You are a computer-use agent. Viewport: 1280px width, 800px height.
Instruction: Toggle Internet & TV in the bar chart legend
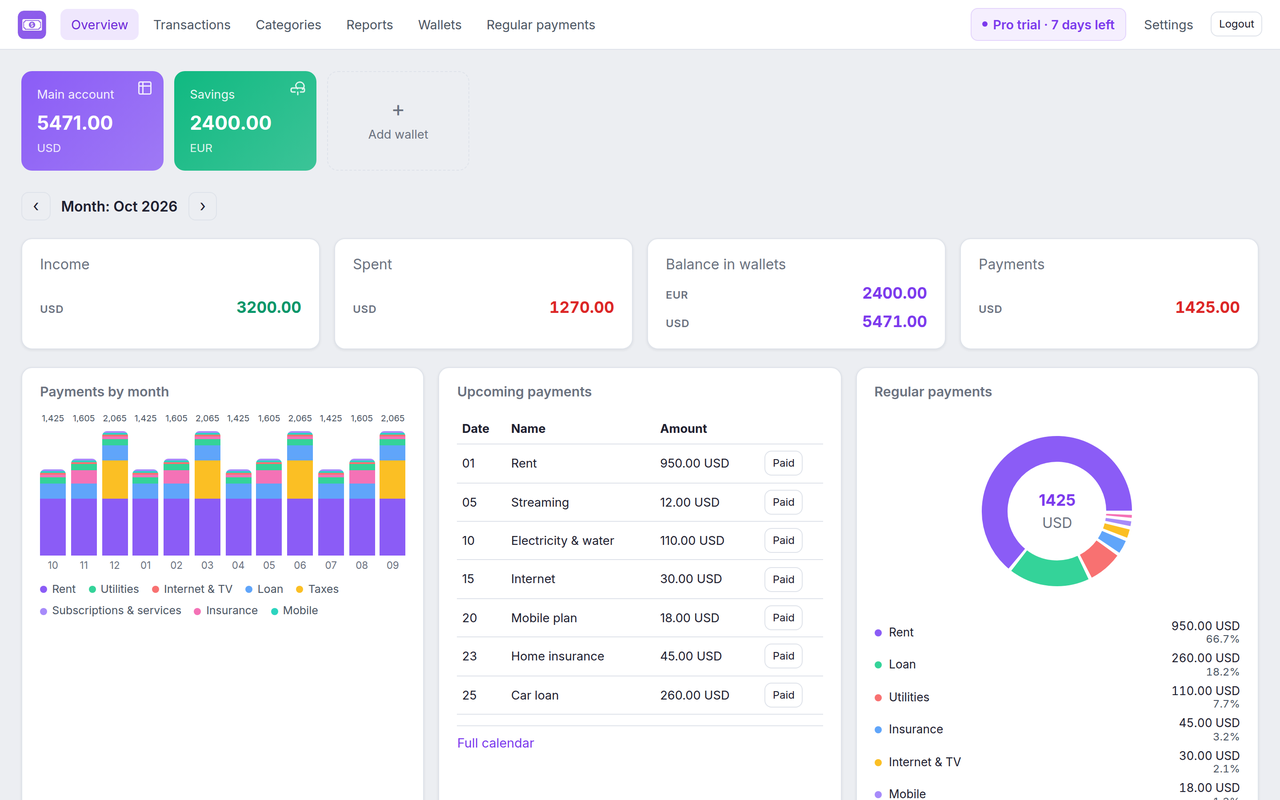192,589
